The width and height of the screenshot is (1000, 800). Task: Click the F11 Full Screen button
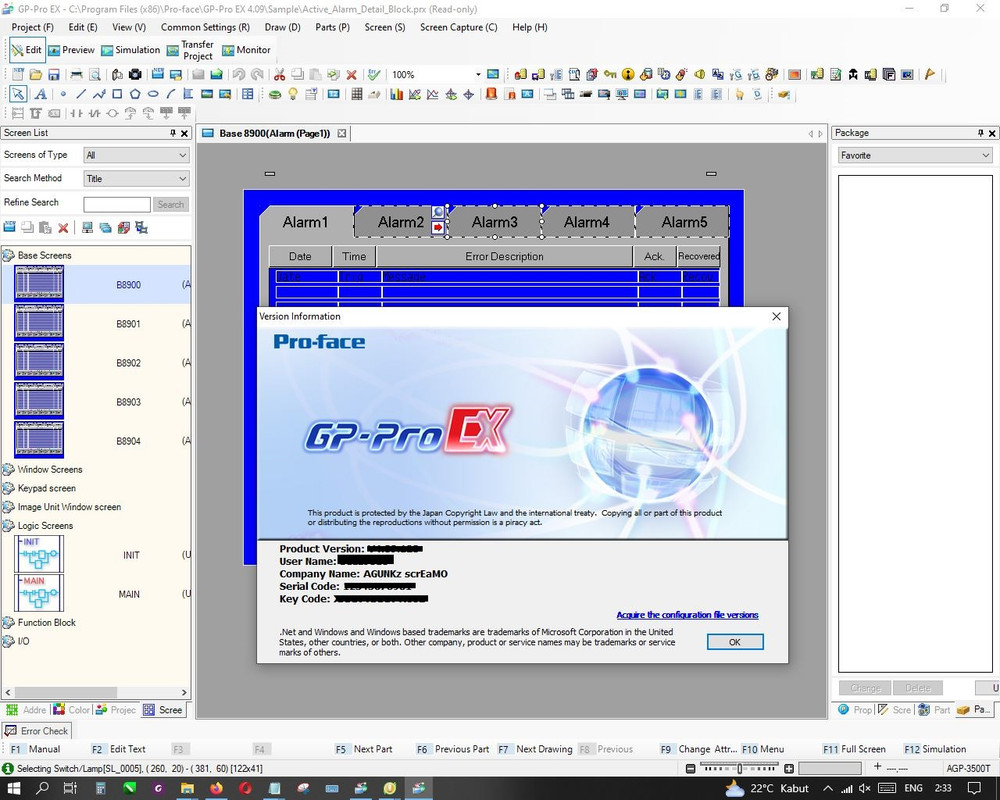tap(854, 749)
